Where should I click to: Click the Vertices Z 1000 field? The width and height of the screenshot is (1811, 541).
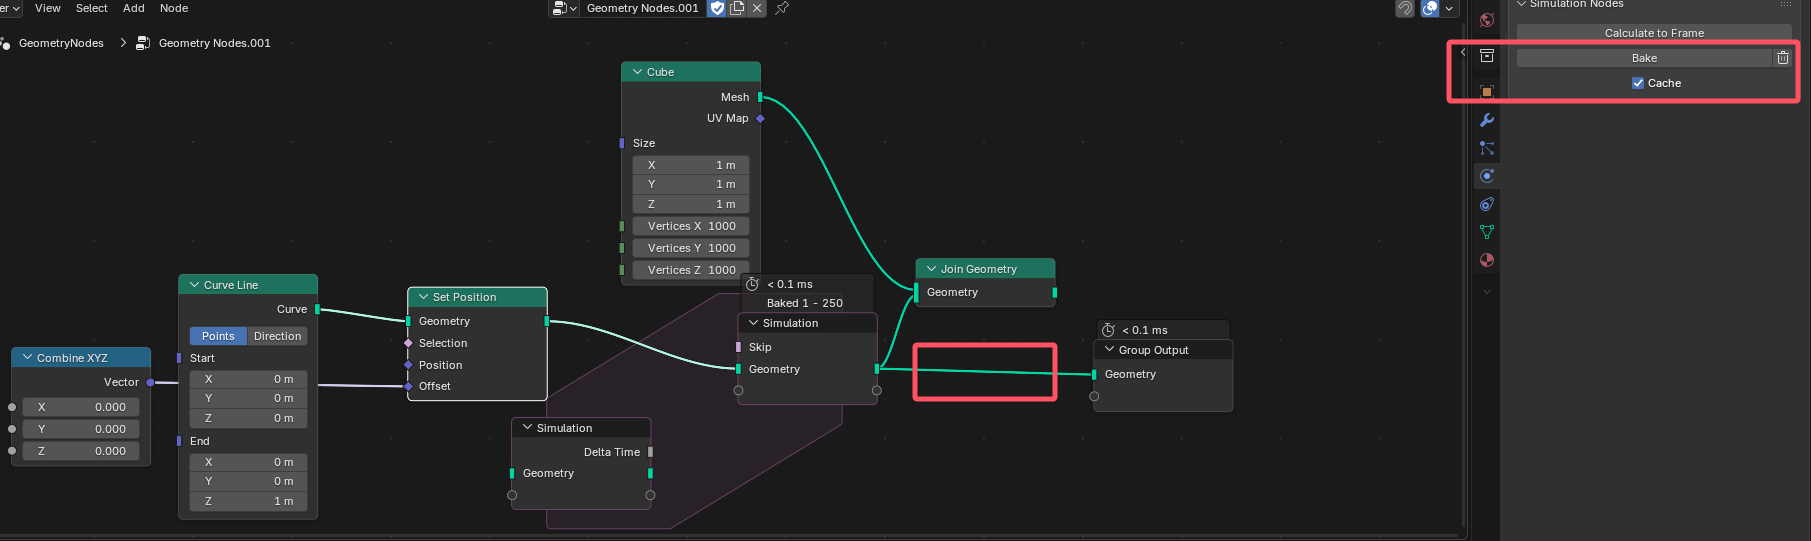690,270
